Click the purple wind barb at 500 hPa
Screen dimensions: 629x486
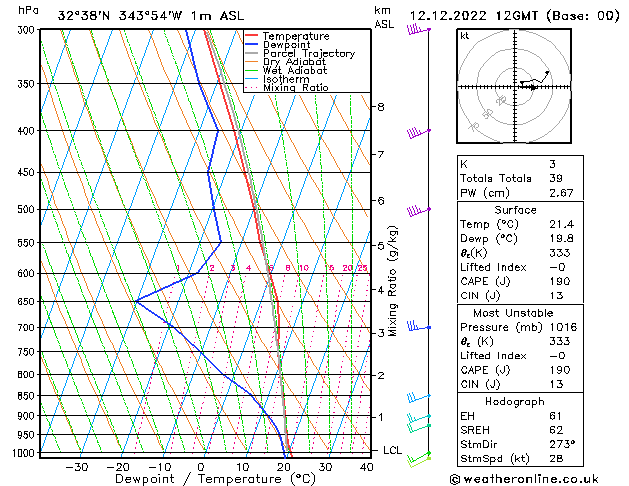[x=418, y=210]
